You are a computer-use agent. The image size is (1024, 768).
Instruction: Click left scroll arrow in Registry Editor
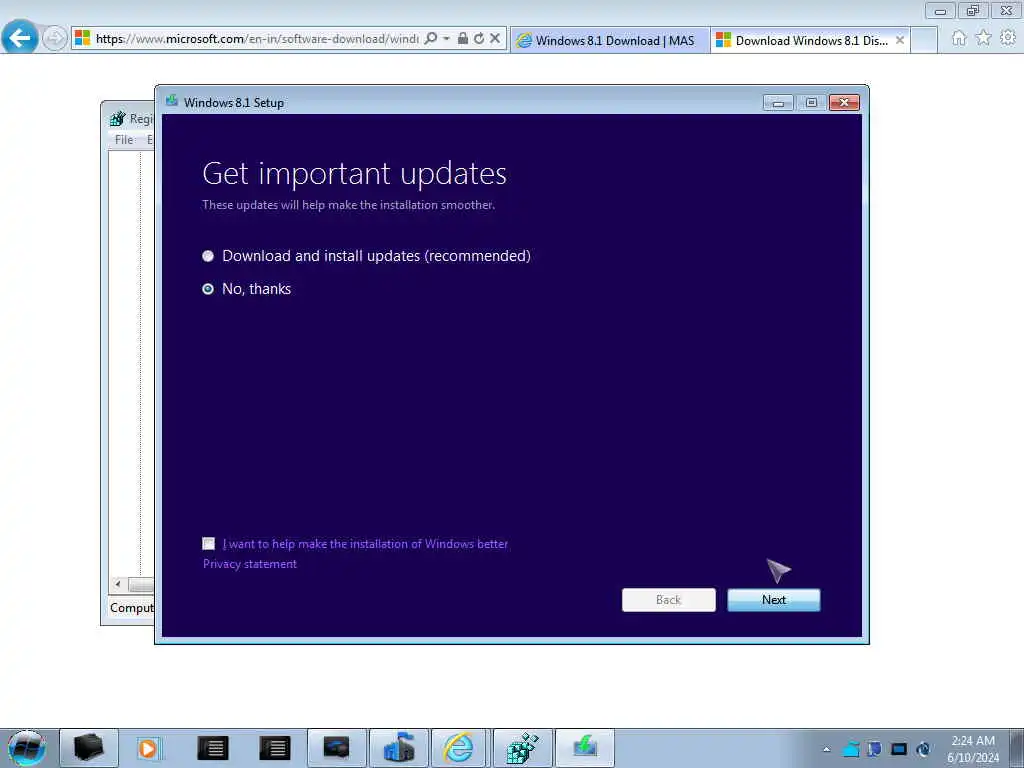(x=118, y=584)
